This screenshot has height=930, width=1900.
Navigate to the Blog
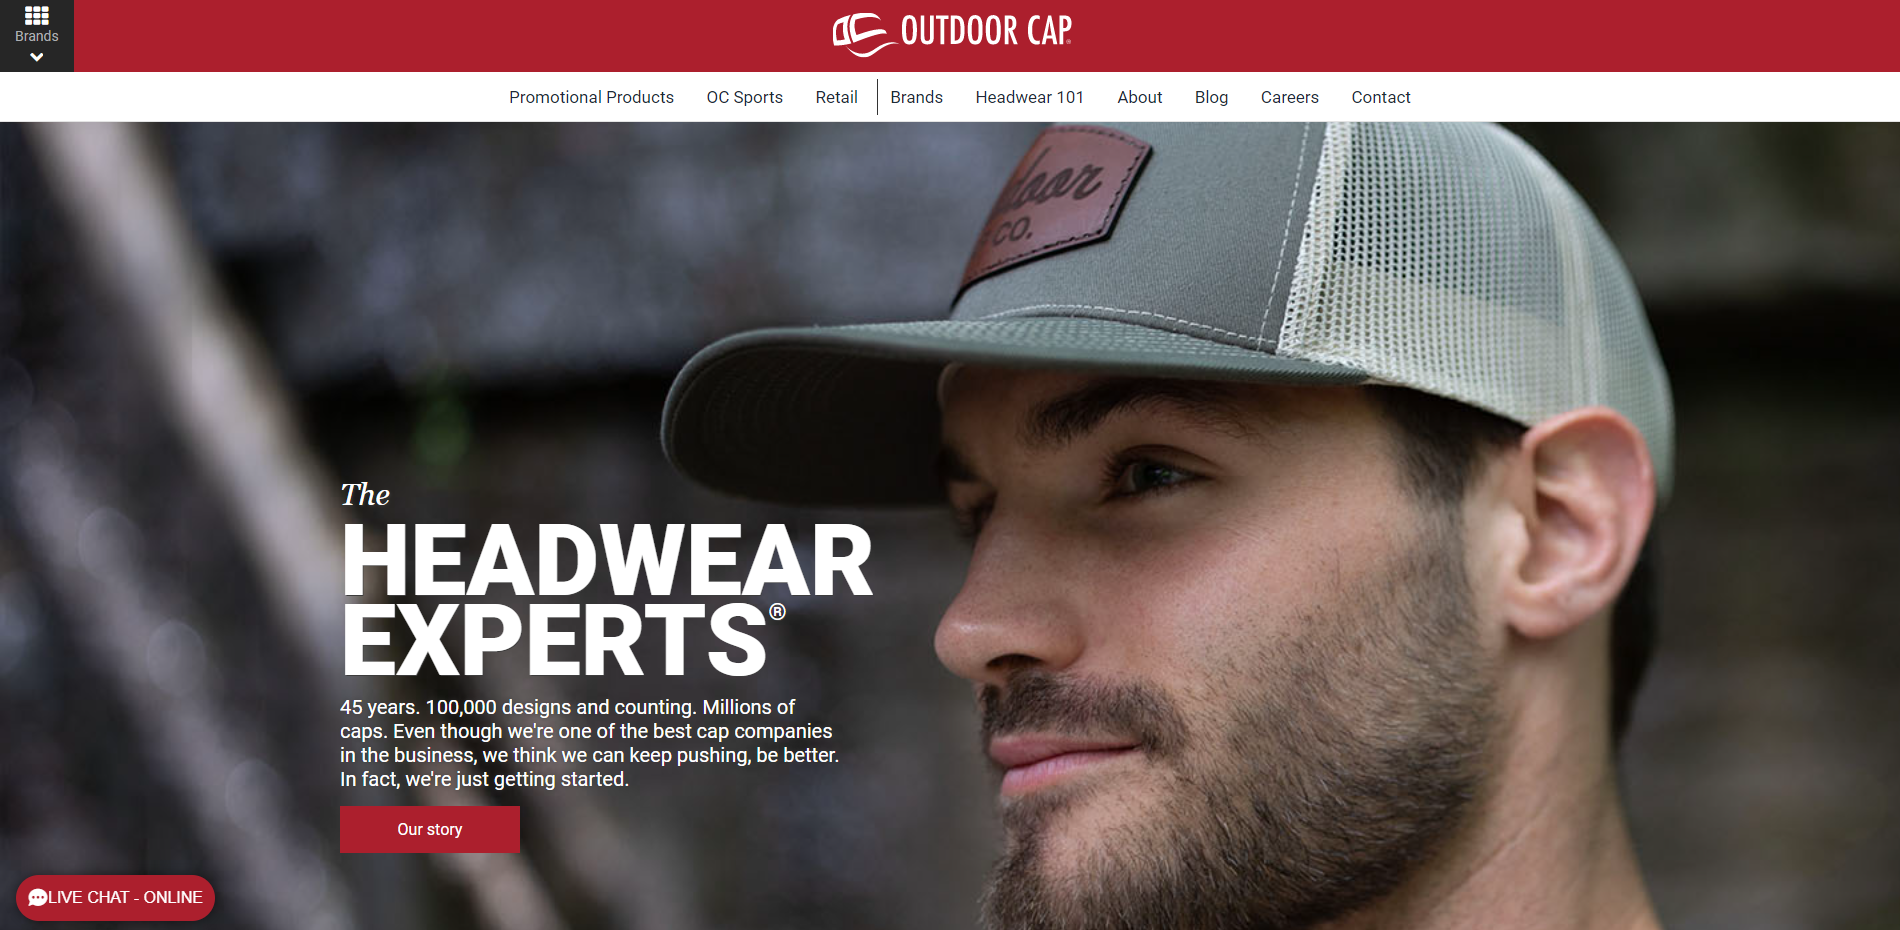coord(1211,97)
